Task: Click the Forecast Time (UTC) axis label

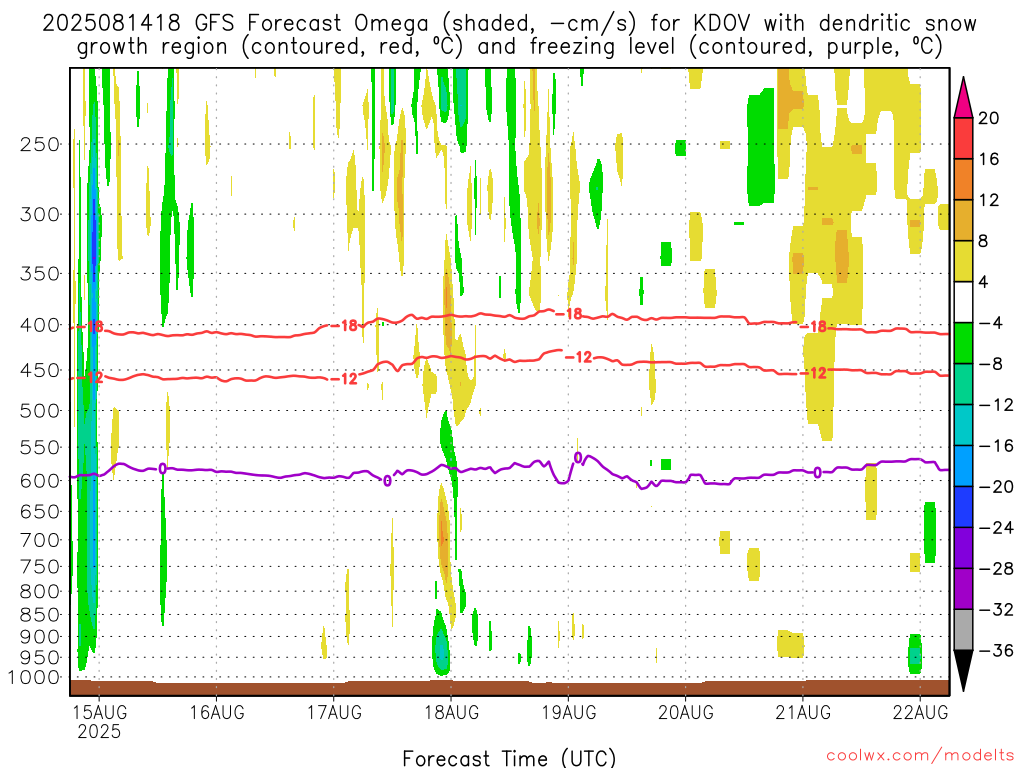Action: 509,758
